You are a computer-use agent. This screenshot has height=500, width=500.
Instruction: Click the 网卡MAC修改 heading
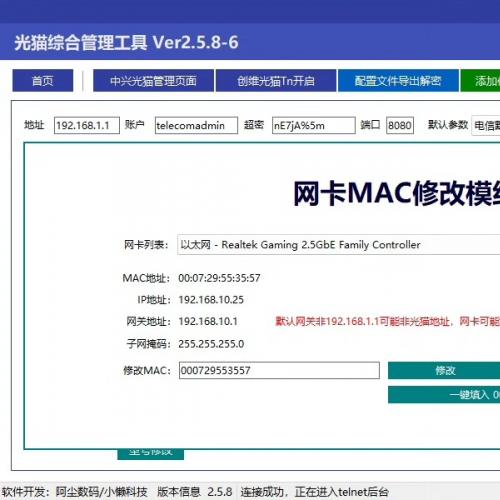coord(397,193)
